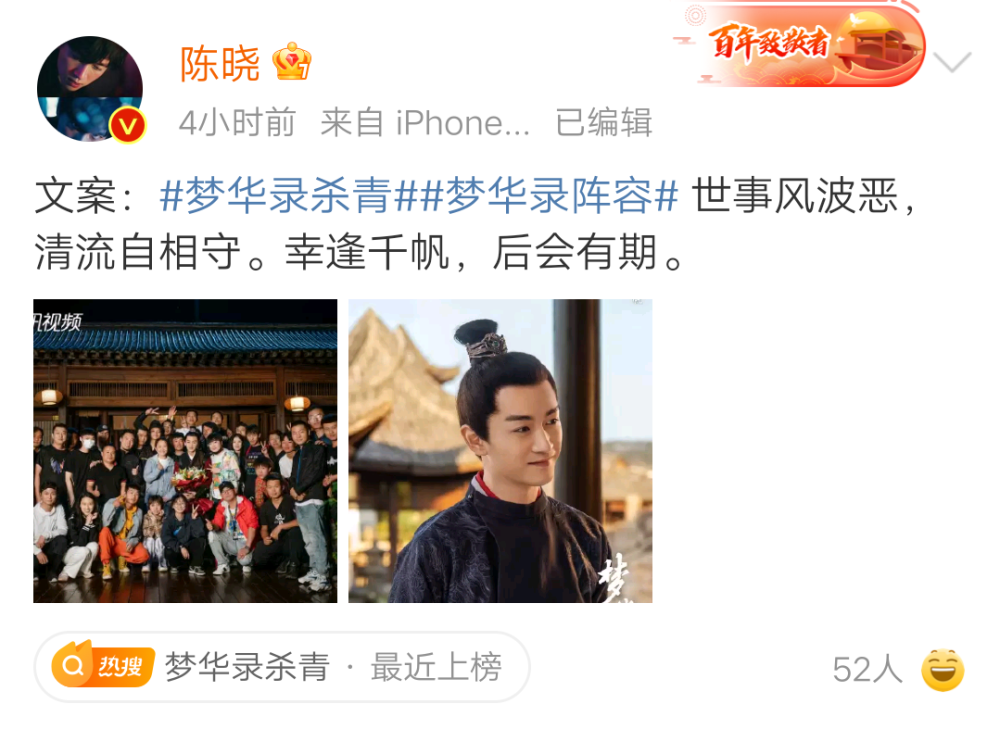Tap the 52人 reaction count

point(867,670)
